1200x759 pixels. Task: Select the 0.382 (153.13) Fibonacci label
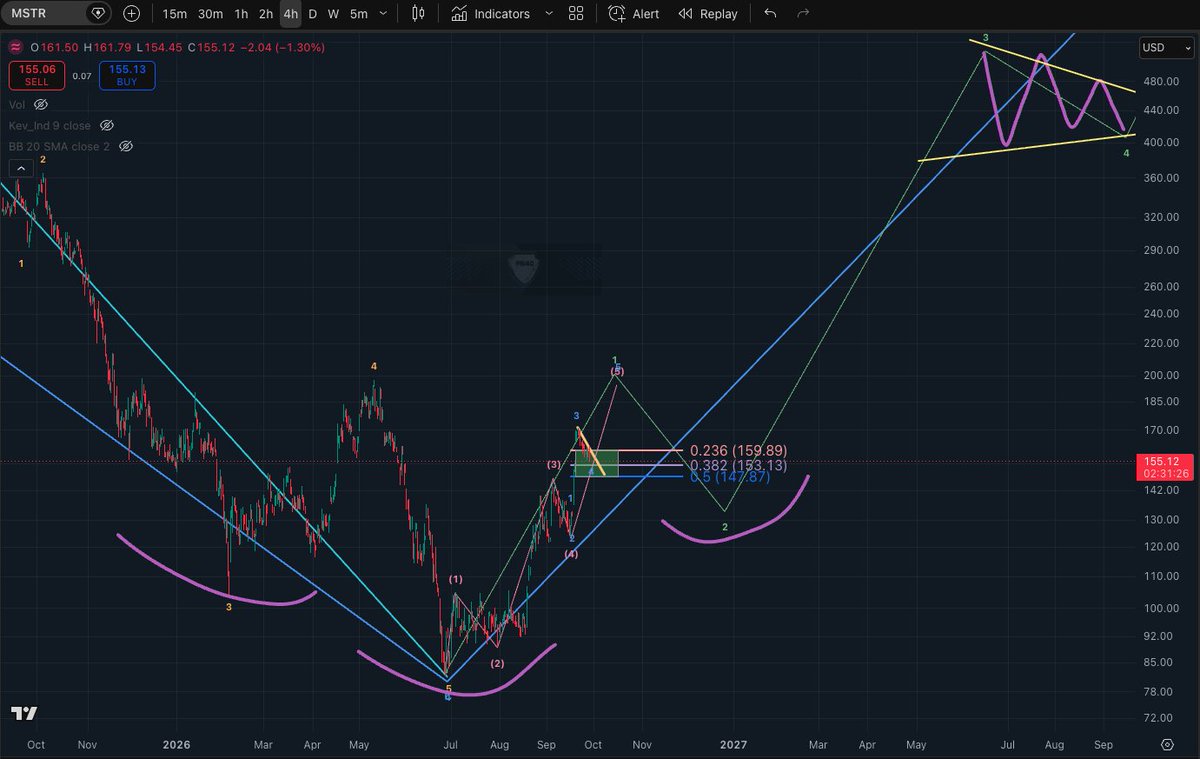[x=739, y=465]
